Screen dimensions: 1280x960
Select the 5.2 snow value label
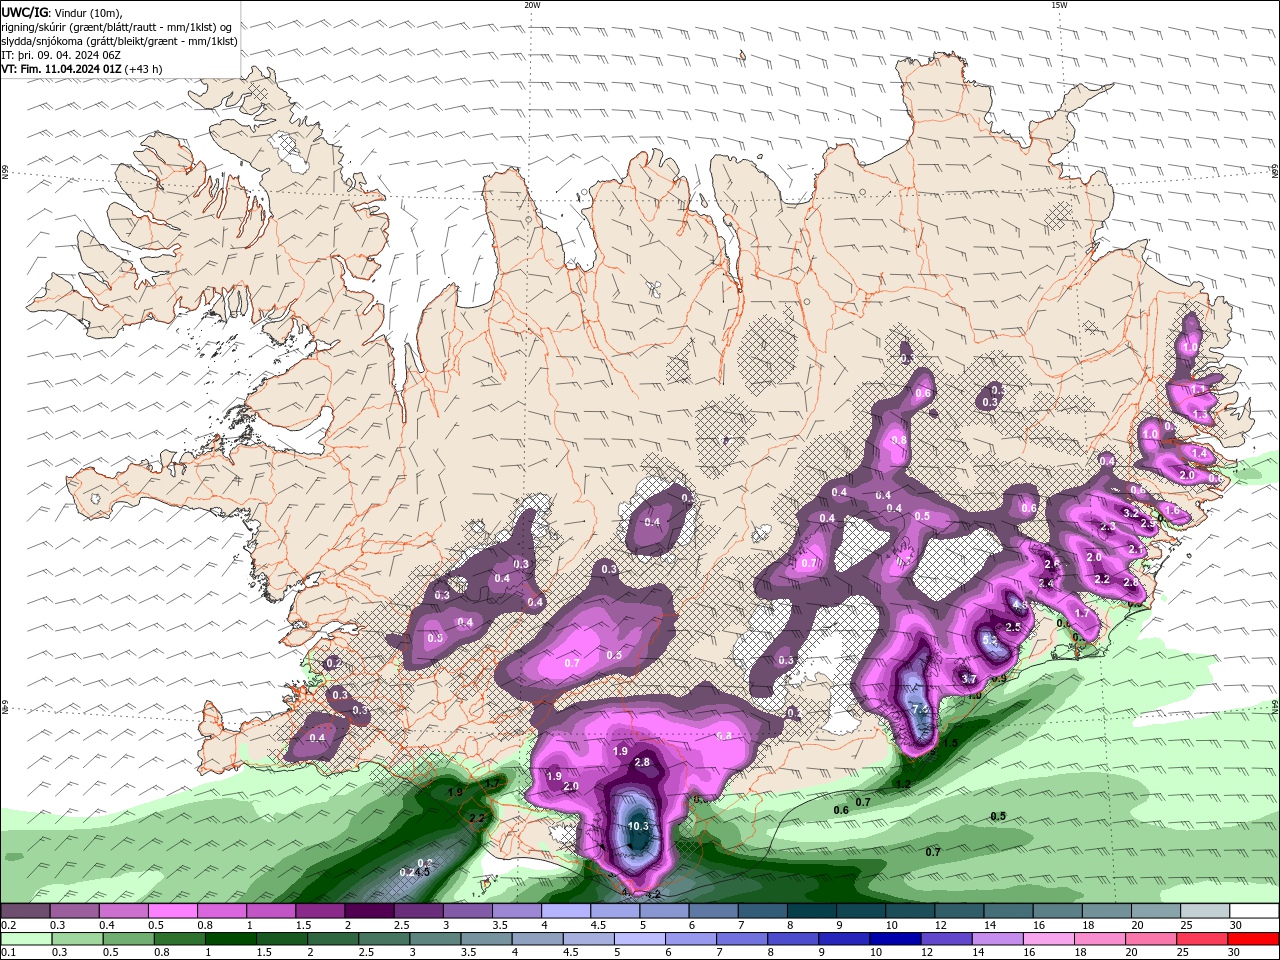[x=989, y=639]
